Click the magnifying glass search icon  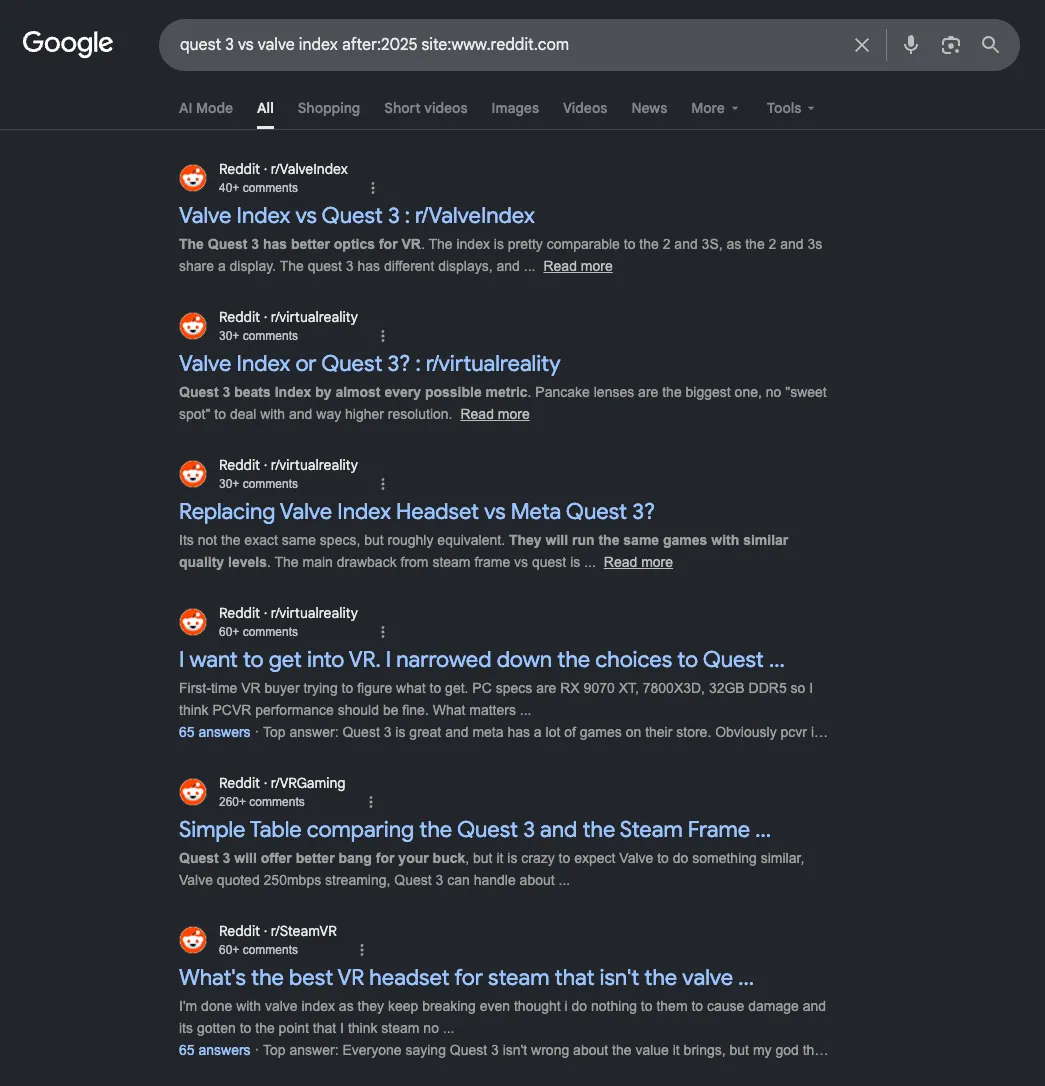pyautogui.click(x=990, y=45)
